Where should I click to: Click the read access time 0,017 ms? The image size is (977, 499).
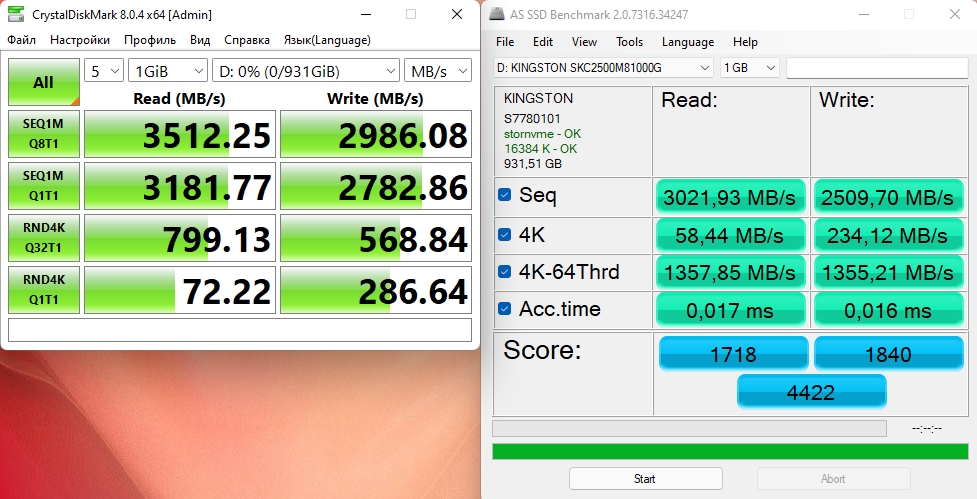[730, 310]
